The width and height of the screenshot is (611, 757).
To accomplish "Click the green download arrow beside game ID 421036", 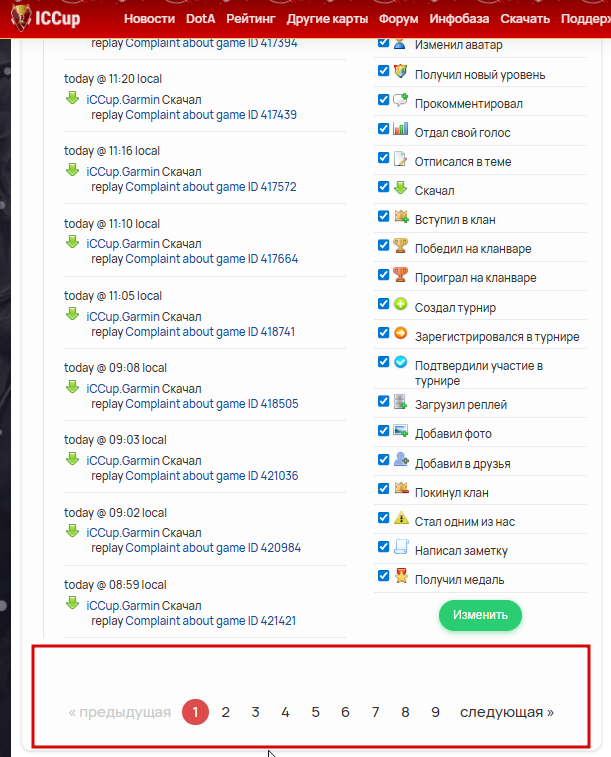I will click(72, 459).
